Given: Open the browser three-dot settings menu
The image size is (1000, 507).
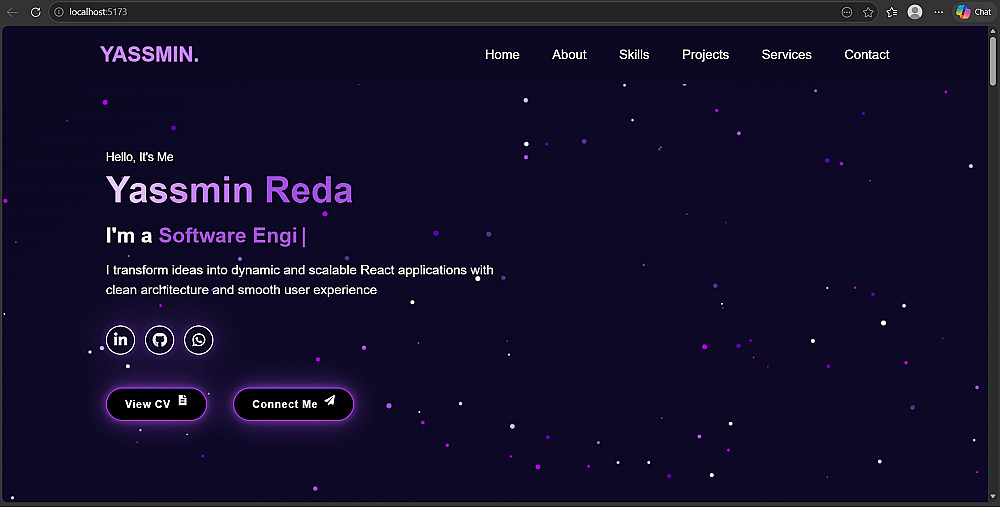Looking at the screenshot, I should pos(938,12).
